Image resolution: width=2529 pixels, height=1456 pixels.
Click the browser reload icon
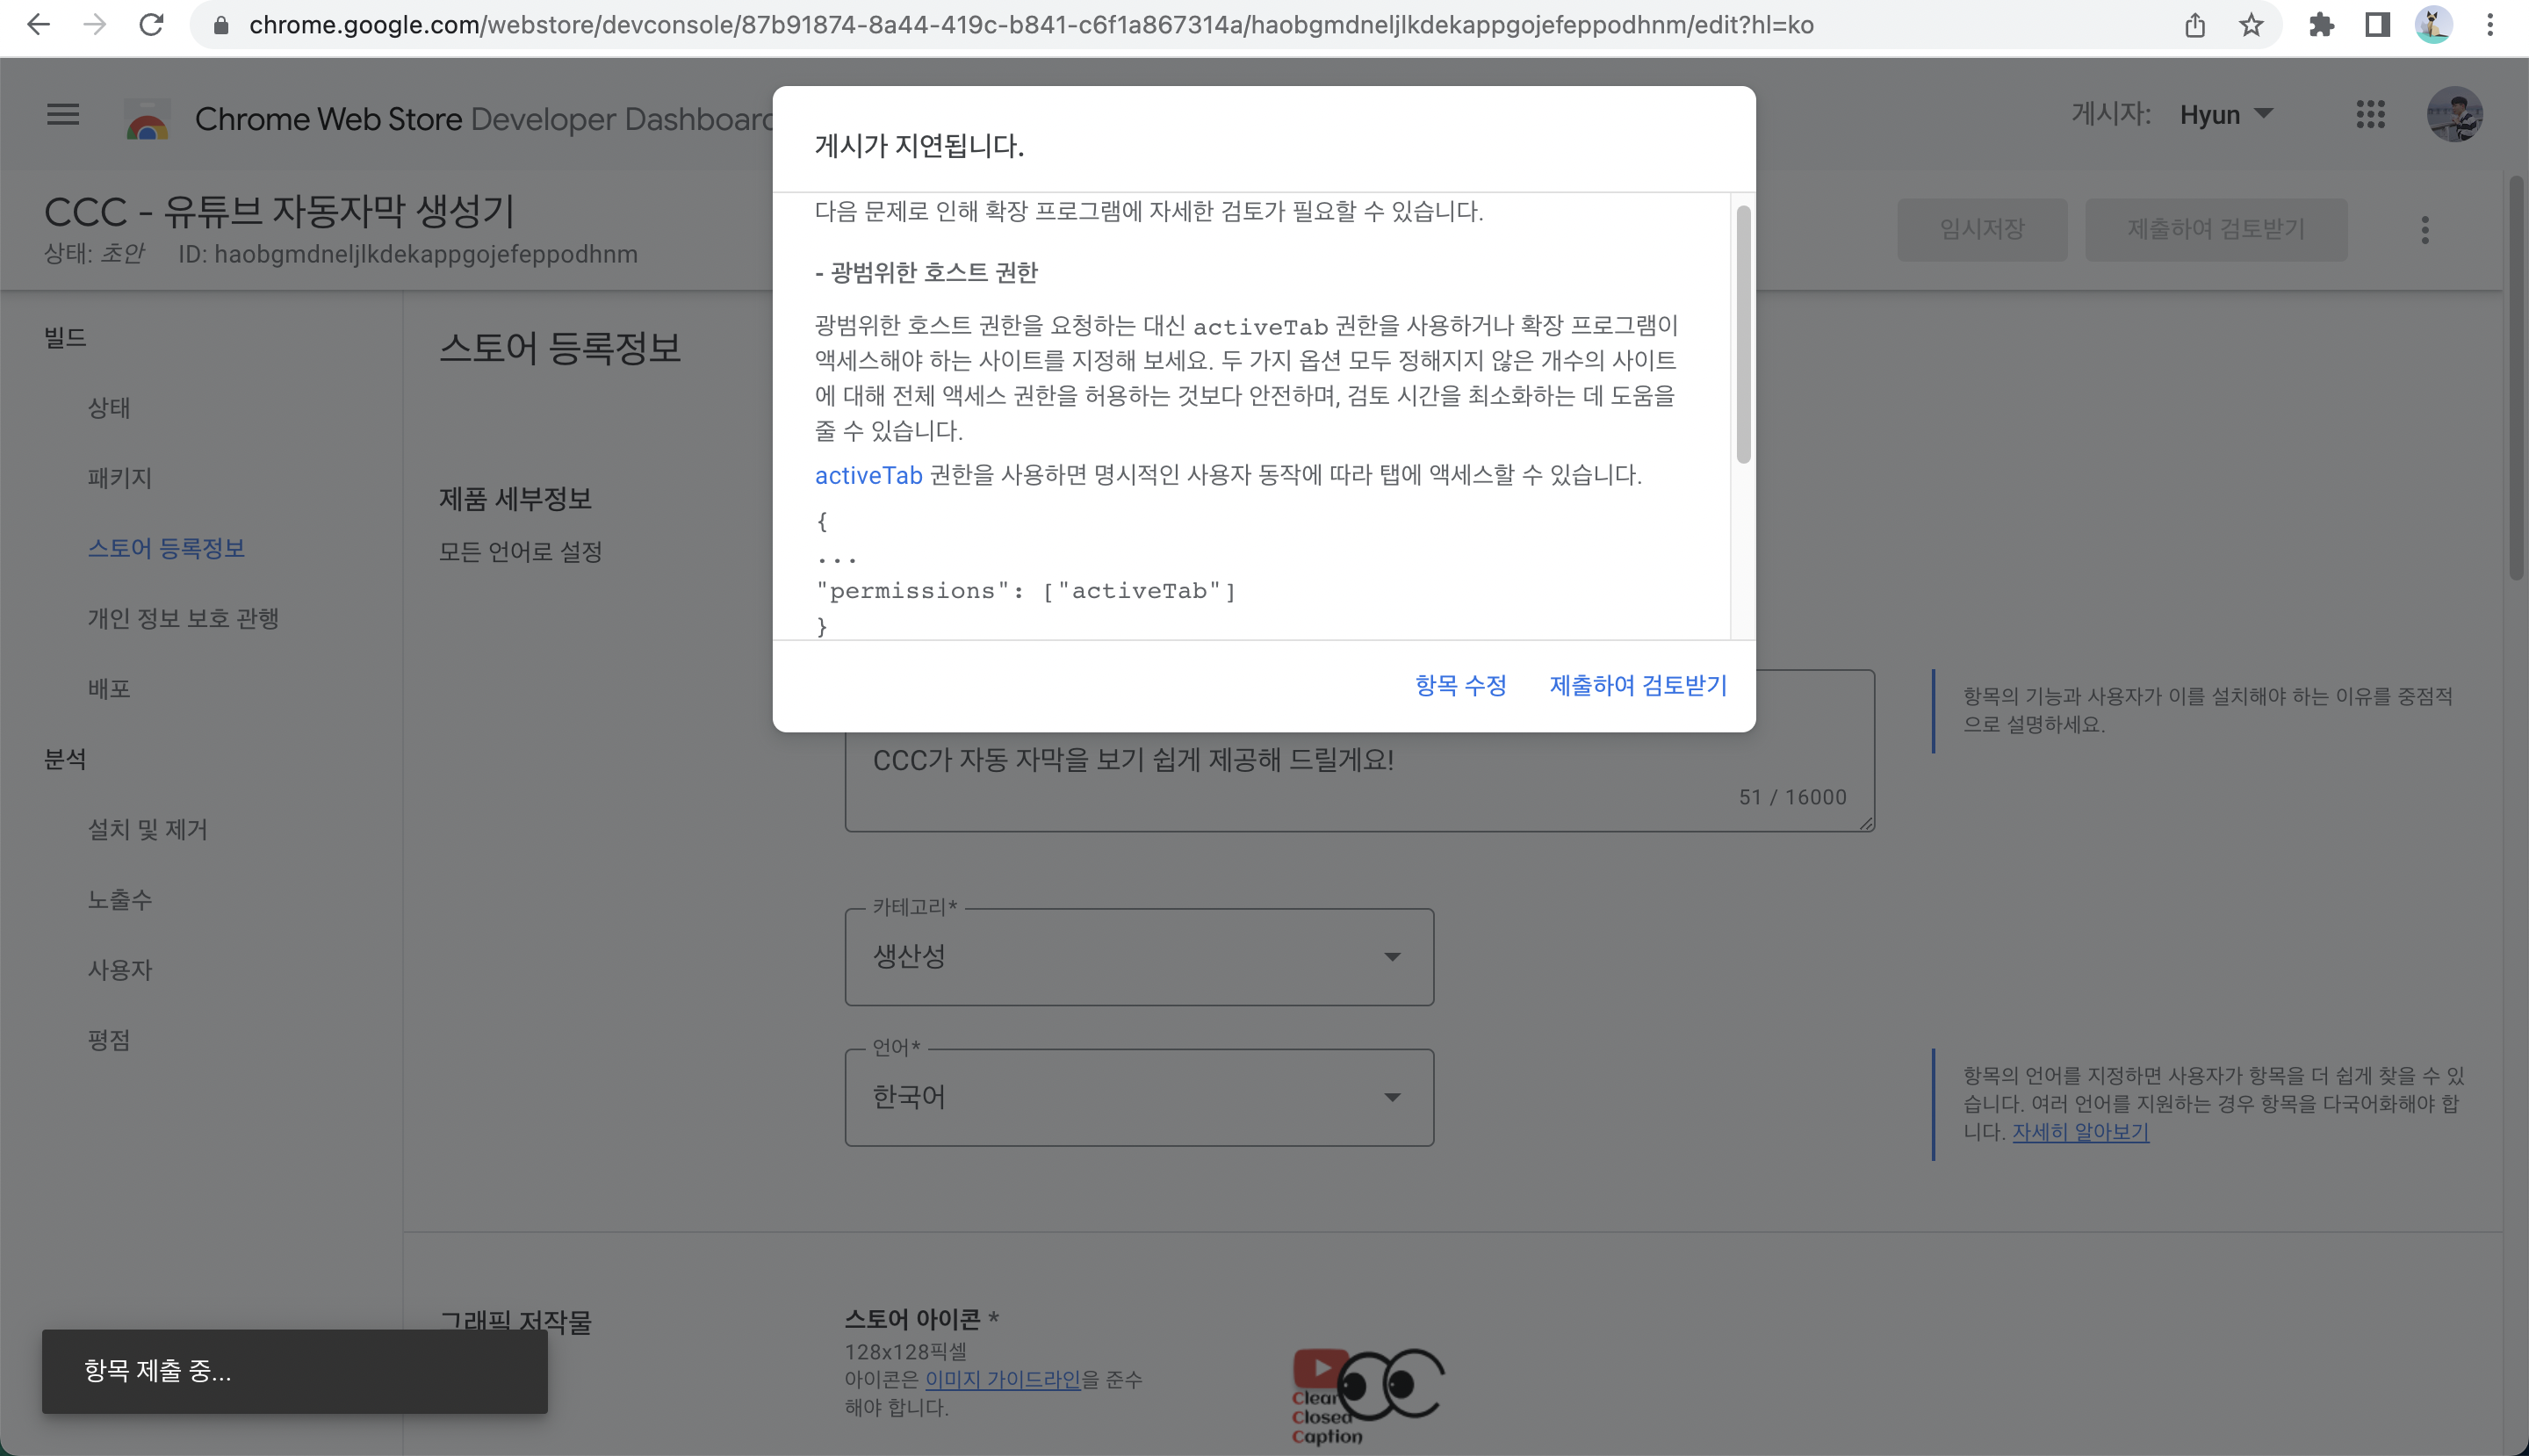click(151, 25)
